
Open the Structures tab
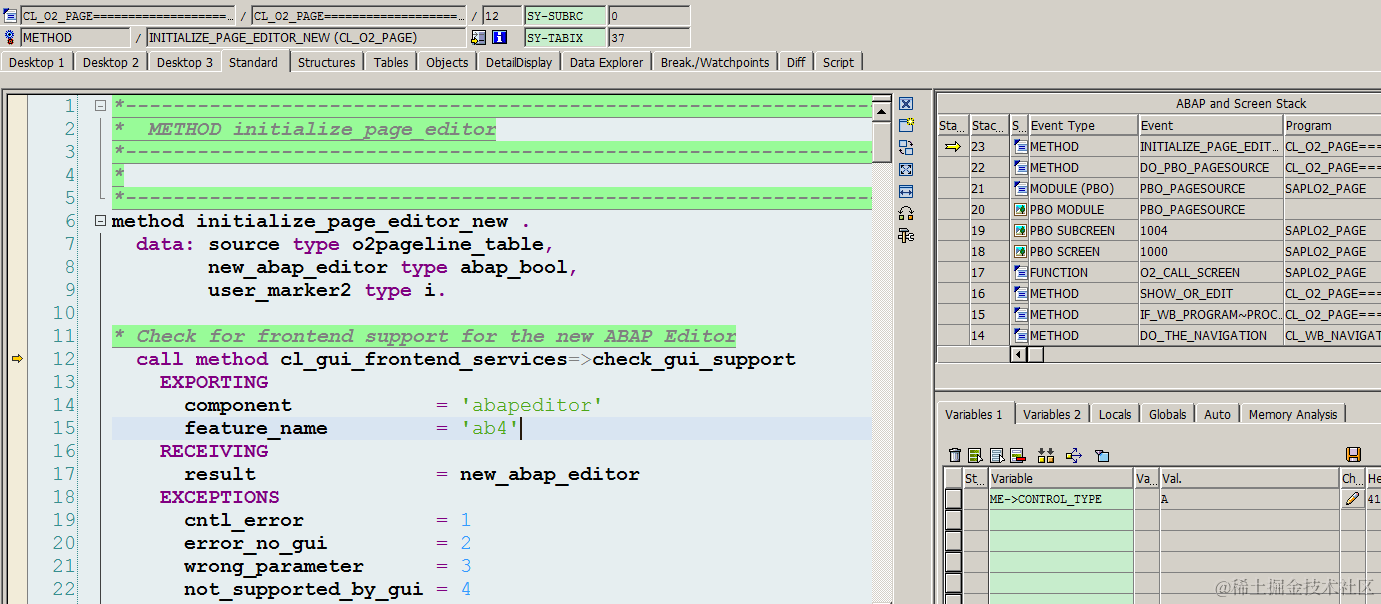[x=327, y=62]
